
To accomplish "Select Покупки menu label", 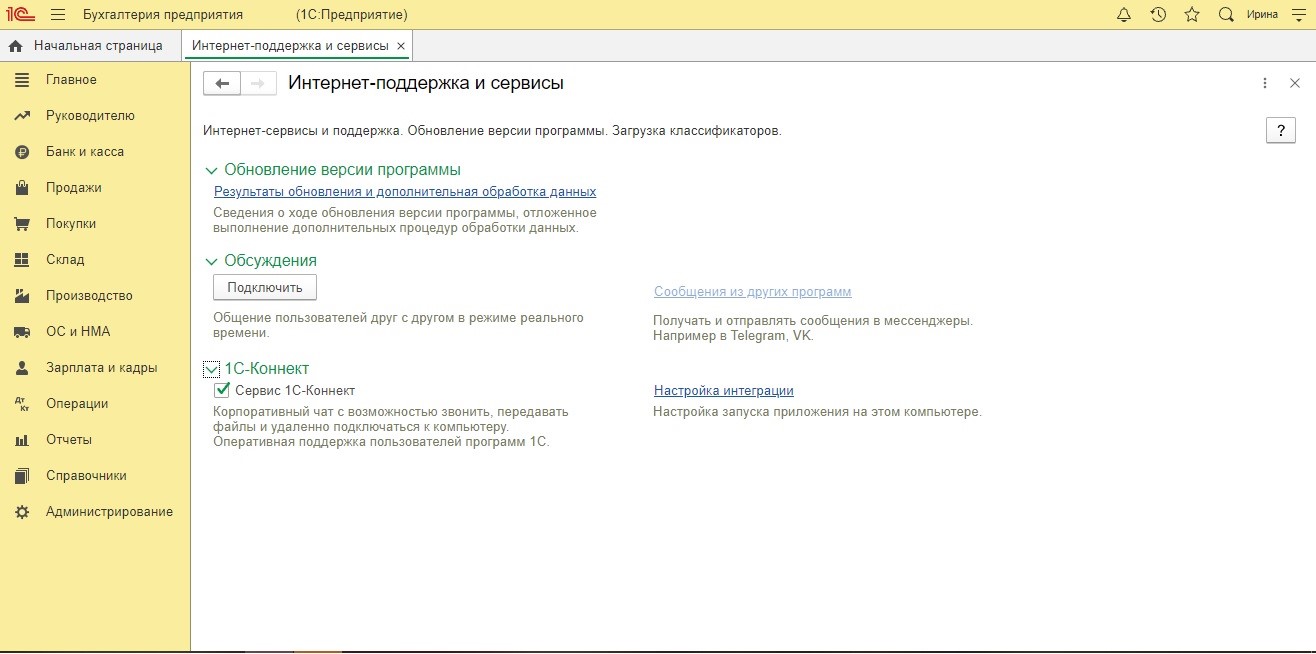I will coord(71,224).
